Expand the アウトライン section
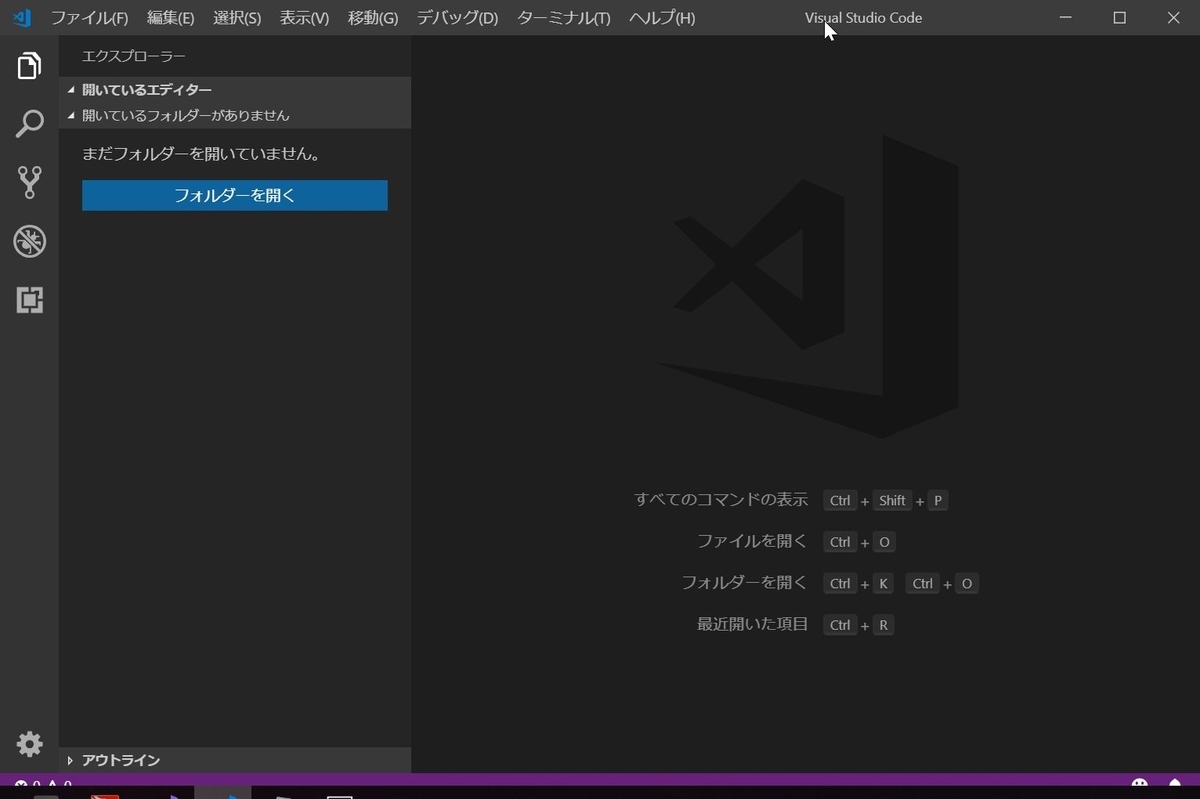The image size is (1200, 799). click(120, 760)
